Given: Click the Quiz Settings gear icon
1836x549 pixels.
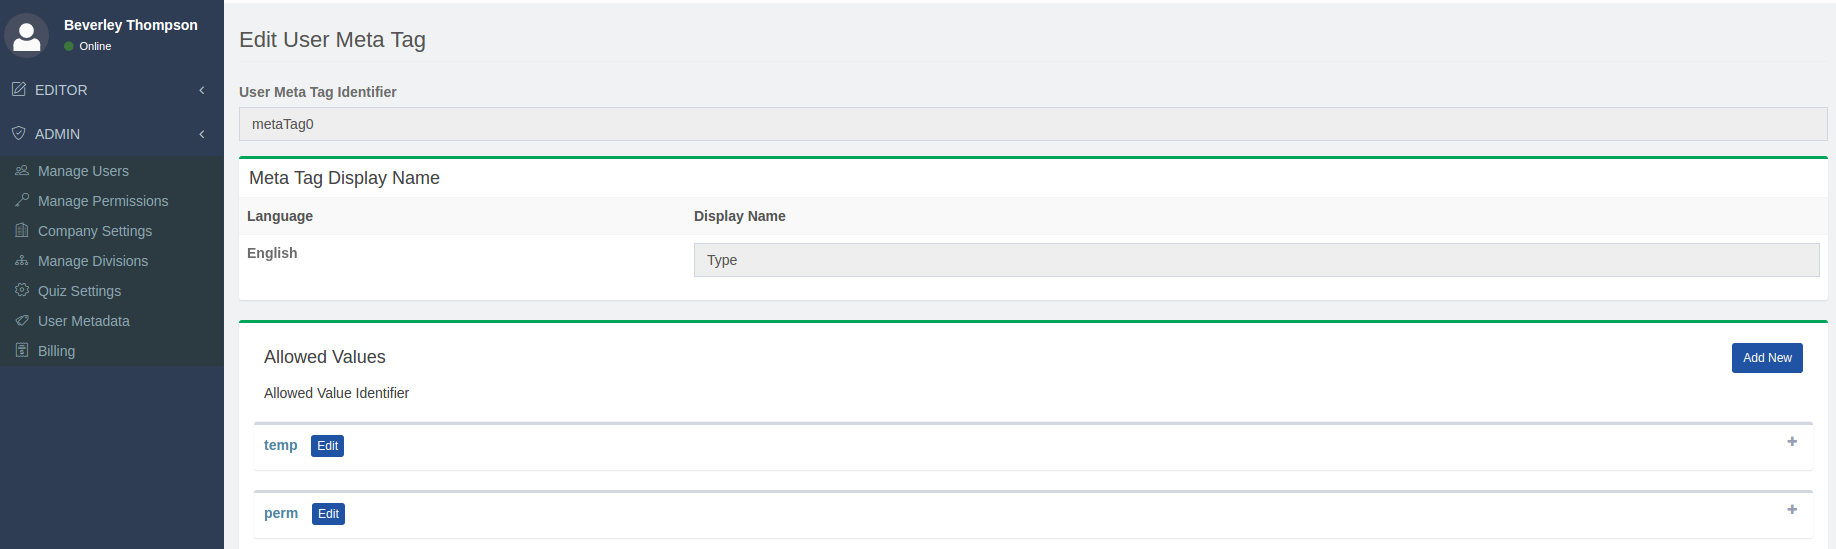Looking at the screenshot, I should click(22, 291).
